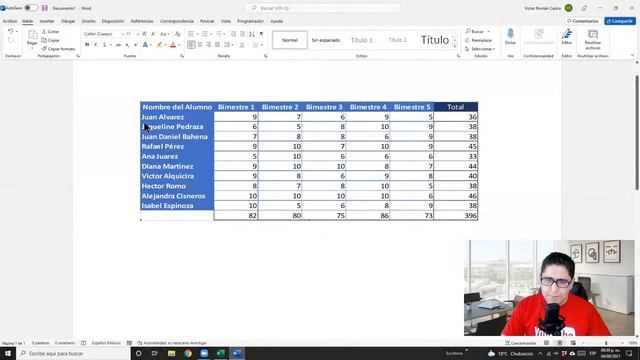Viewport: 640px width, 360px height.
Task: Apply superscript formatting
Action: coord(136,45)
